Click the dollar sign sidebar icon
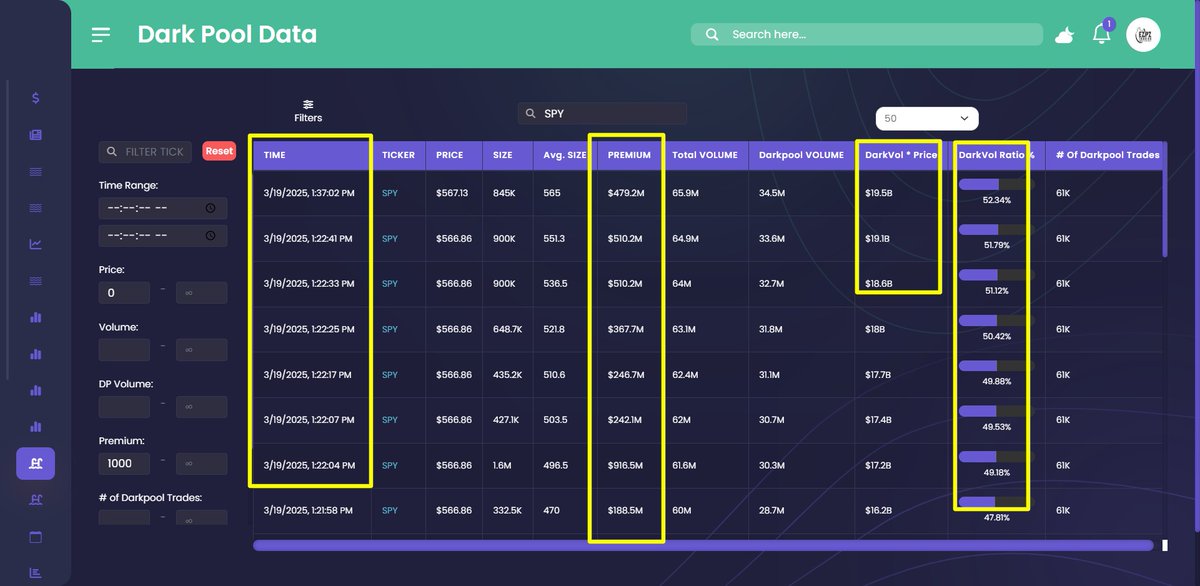The width and height of the screenshot is (1200, 586). click(36, 98)
